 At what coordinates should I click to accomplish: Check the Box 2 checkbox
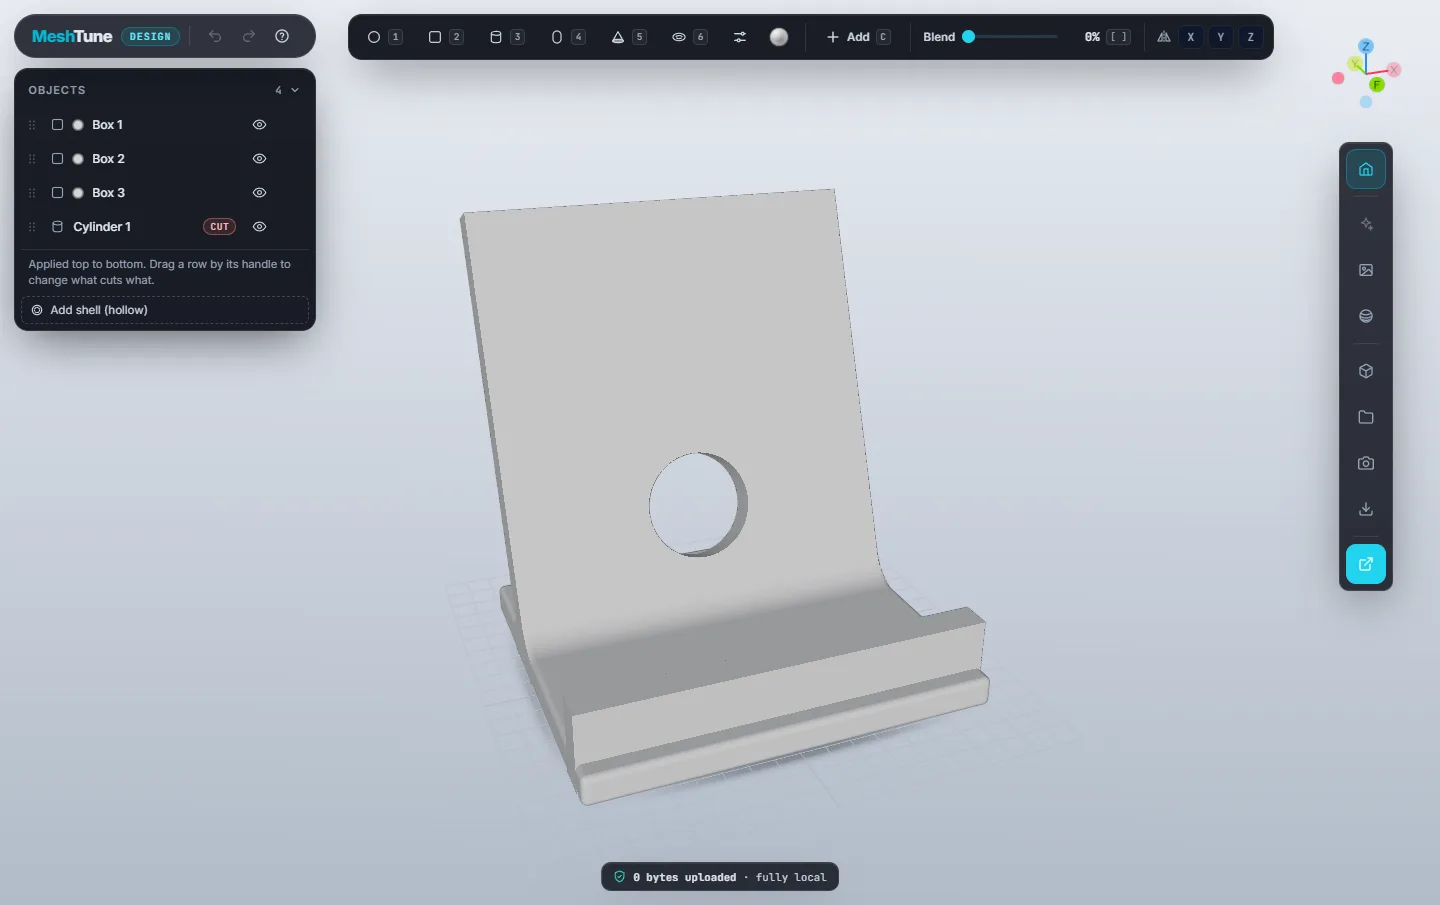[57, 159]
